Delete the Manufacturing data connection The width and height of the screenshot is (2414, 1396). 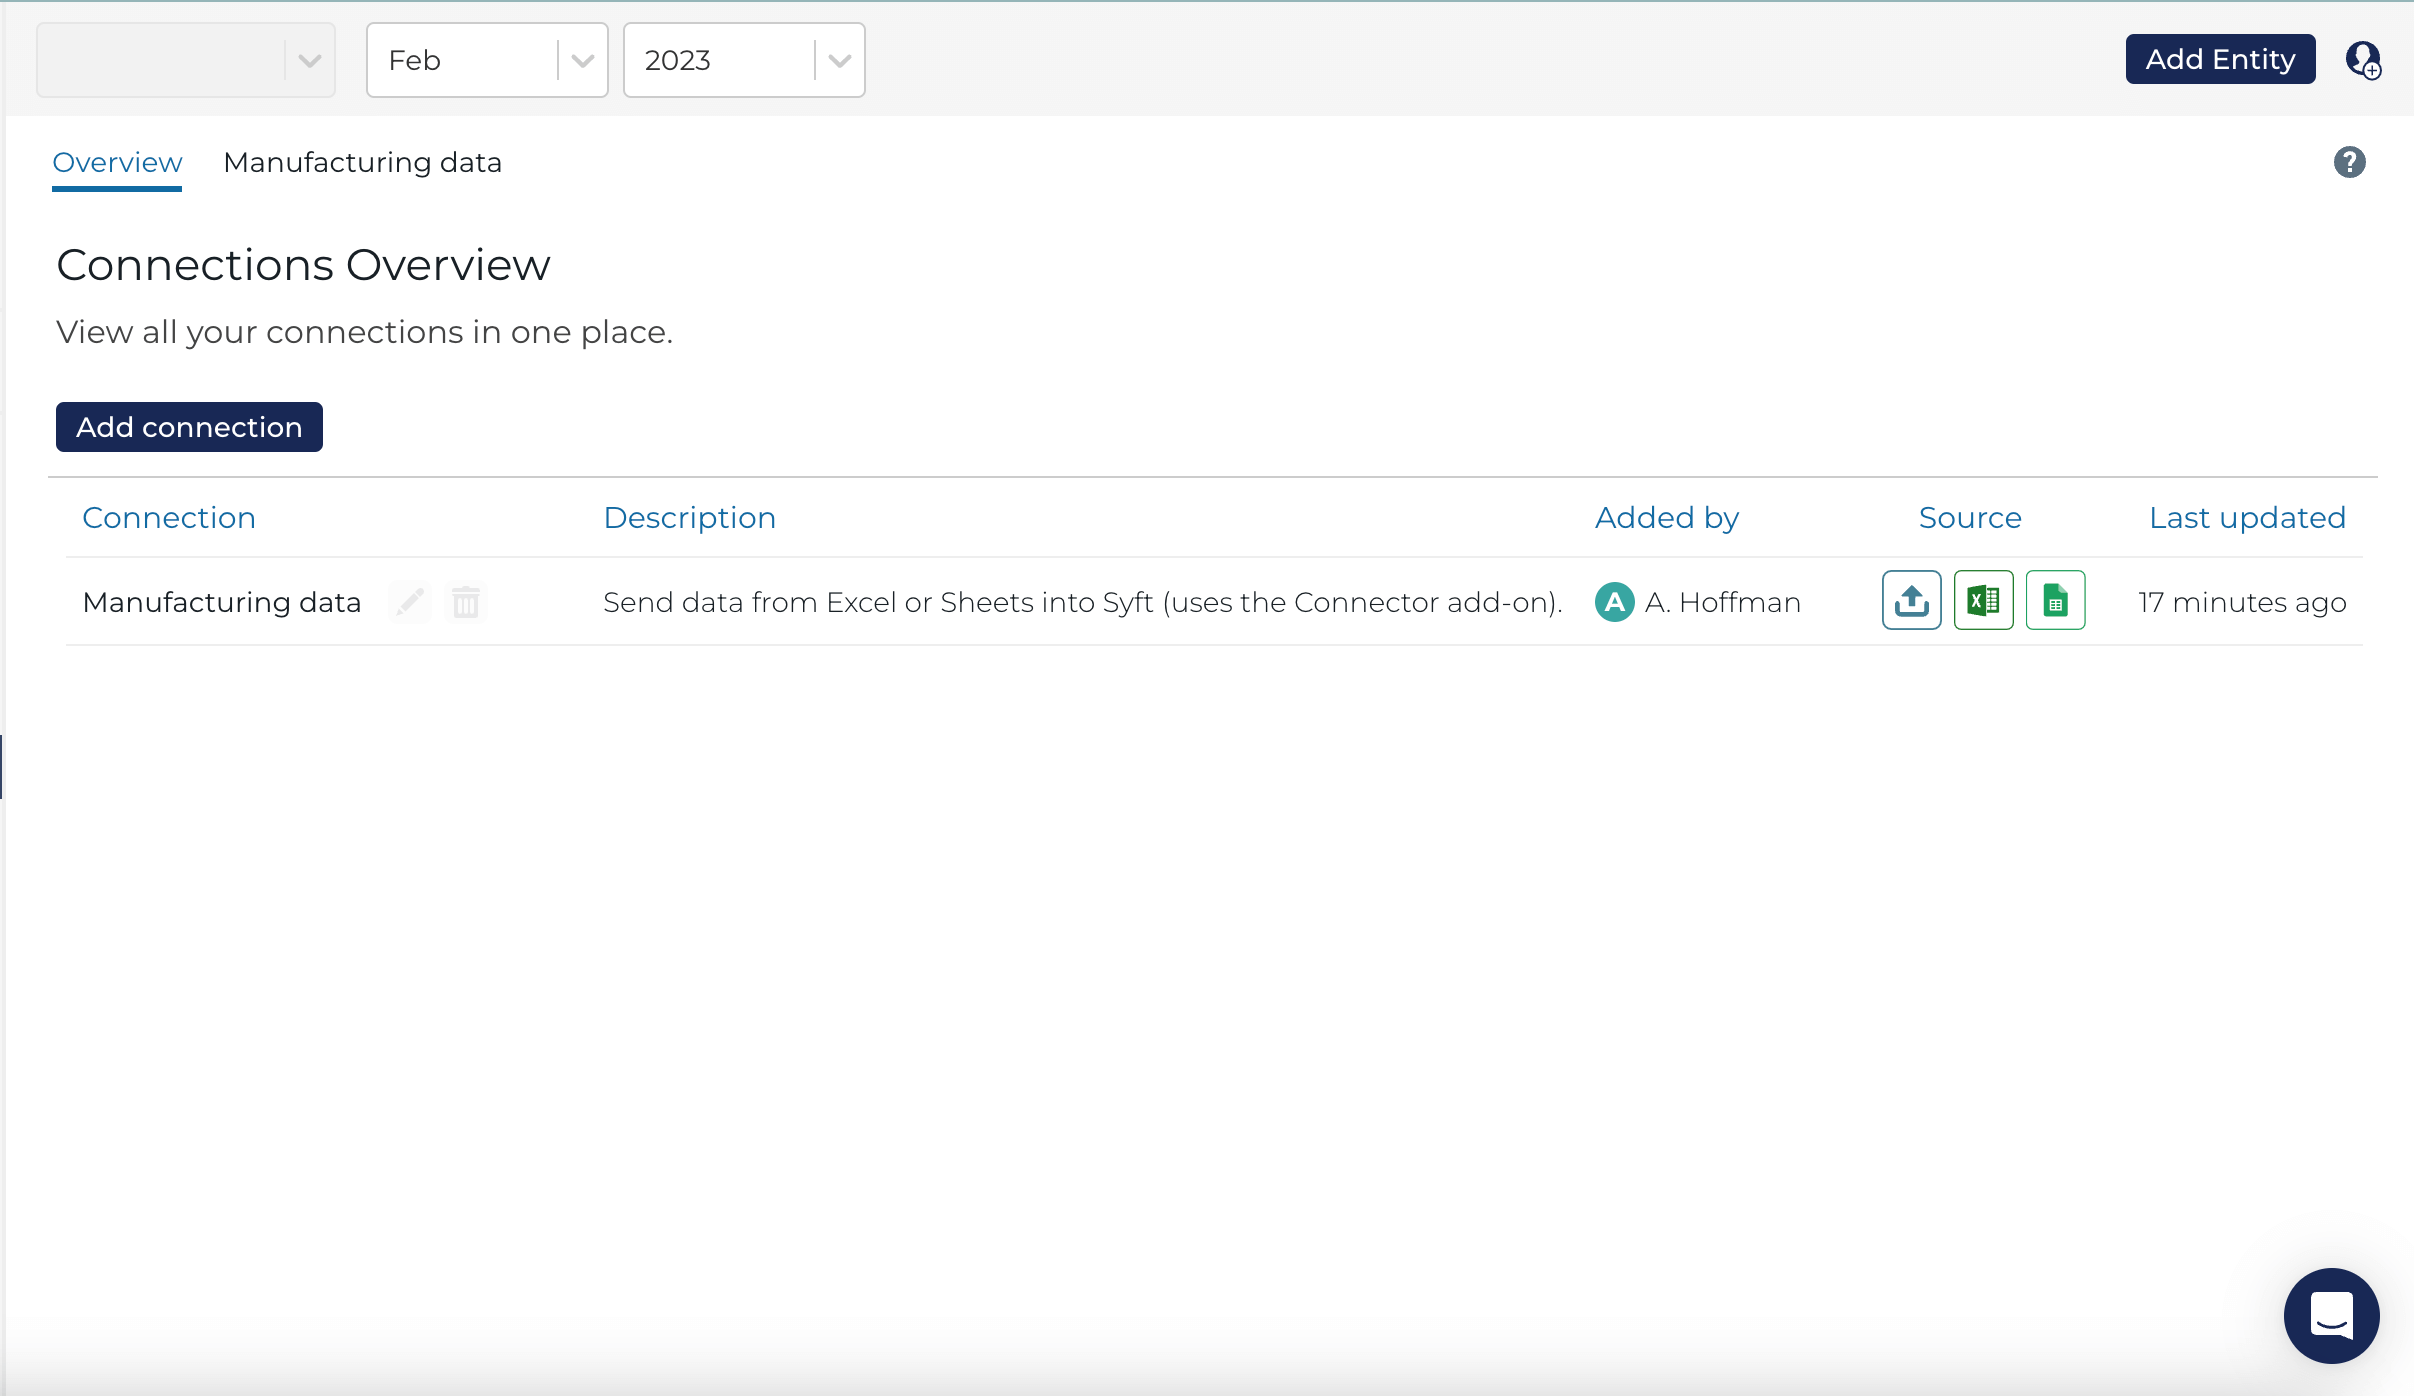pyautogui.click(x=466, y=602)
